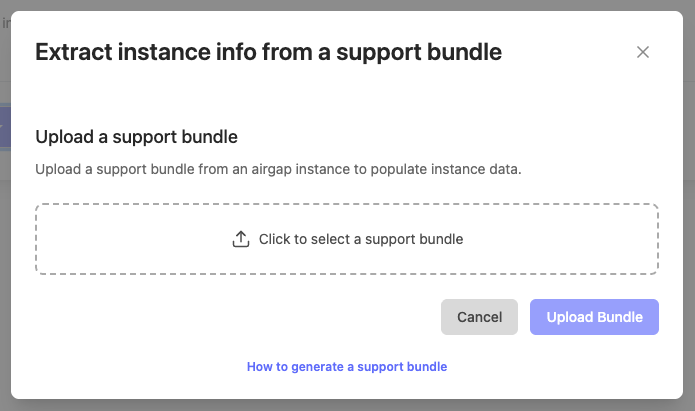Click the Upload Bundle button
Viewport: 695px width, 411px height.
594,317
